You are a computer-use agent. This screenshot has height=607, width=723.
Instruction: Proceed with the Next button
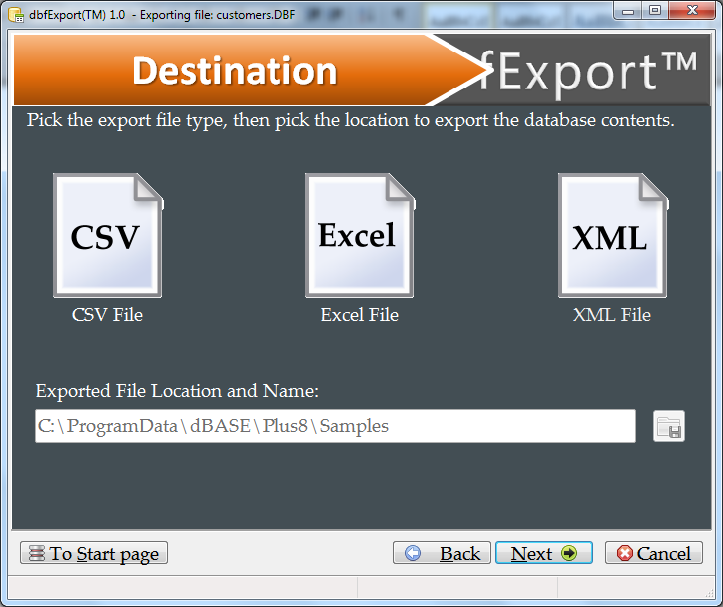pyautogui.click(x=544, y=553)
